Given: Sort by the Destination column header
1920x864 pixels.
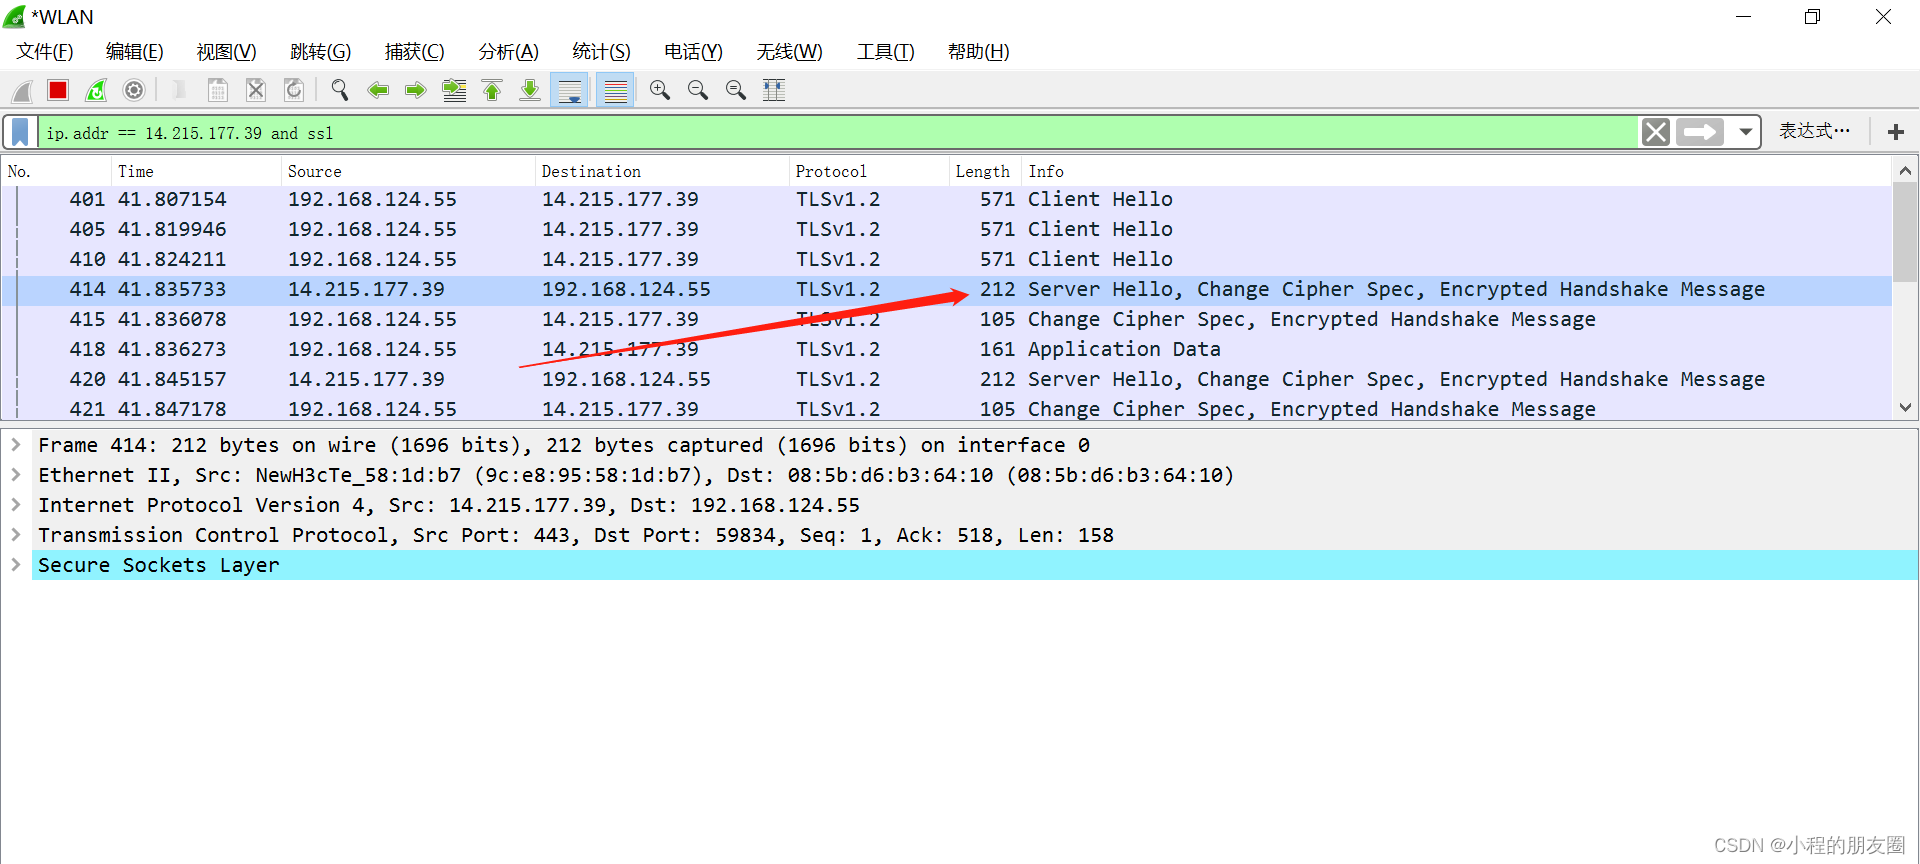Looking at the screenshot, I should pos(662,172).
